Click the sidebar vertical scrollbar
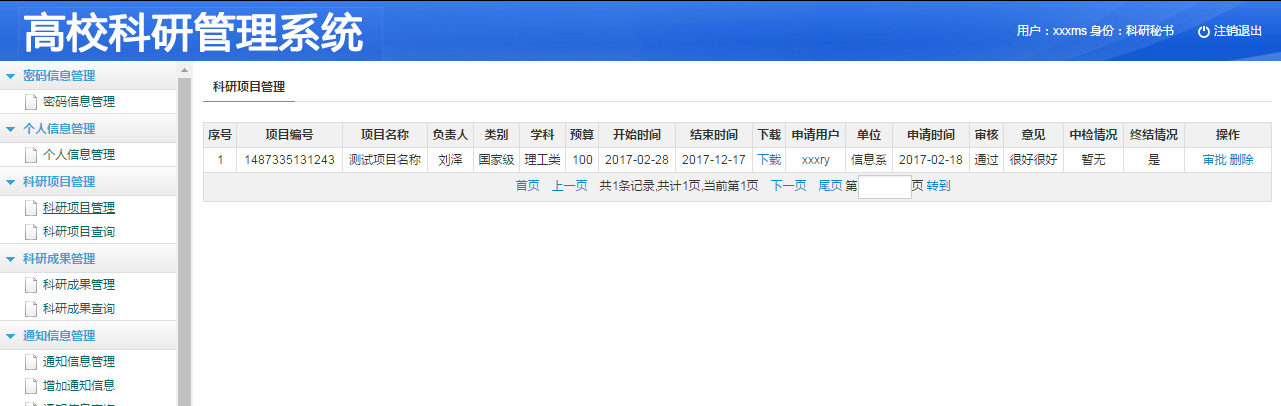The height and width of the screenshot is (406, 1281). (183, 240)
